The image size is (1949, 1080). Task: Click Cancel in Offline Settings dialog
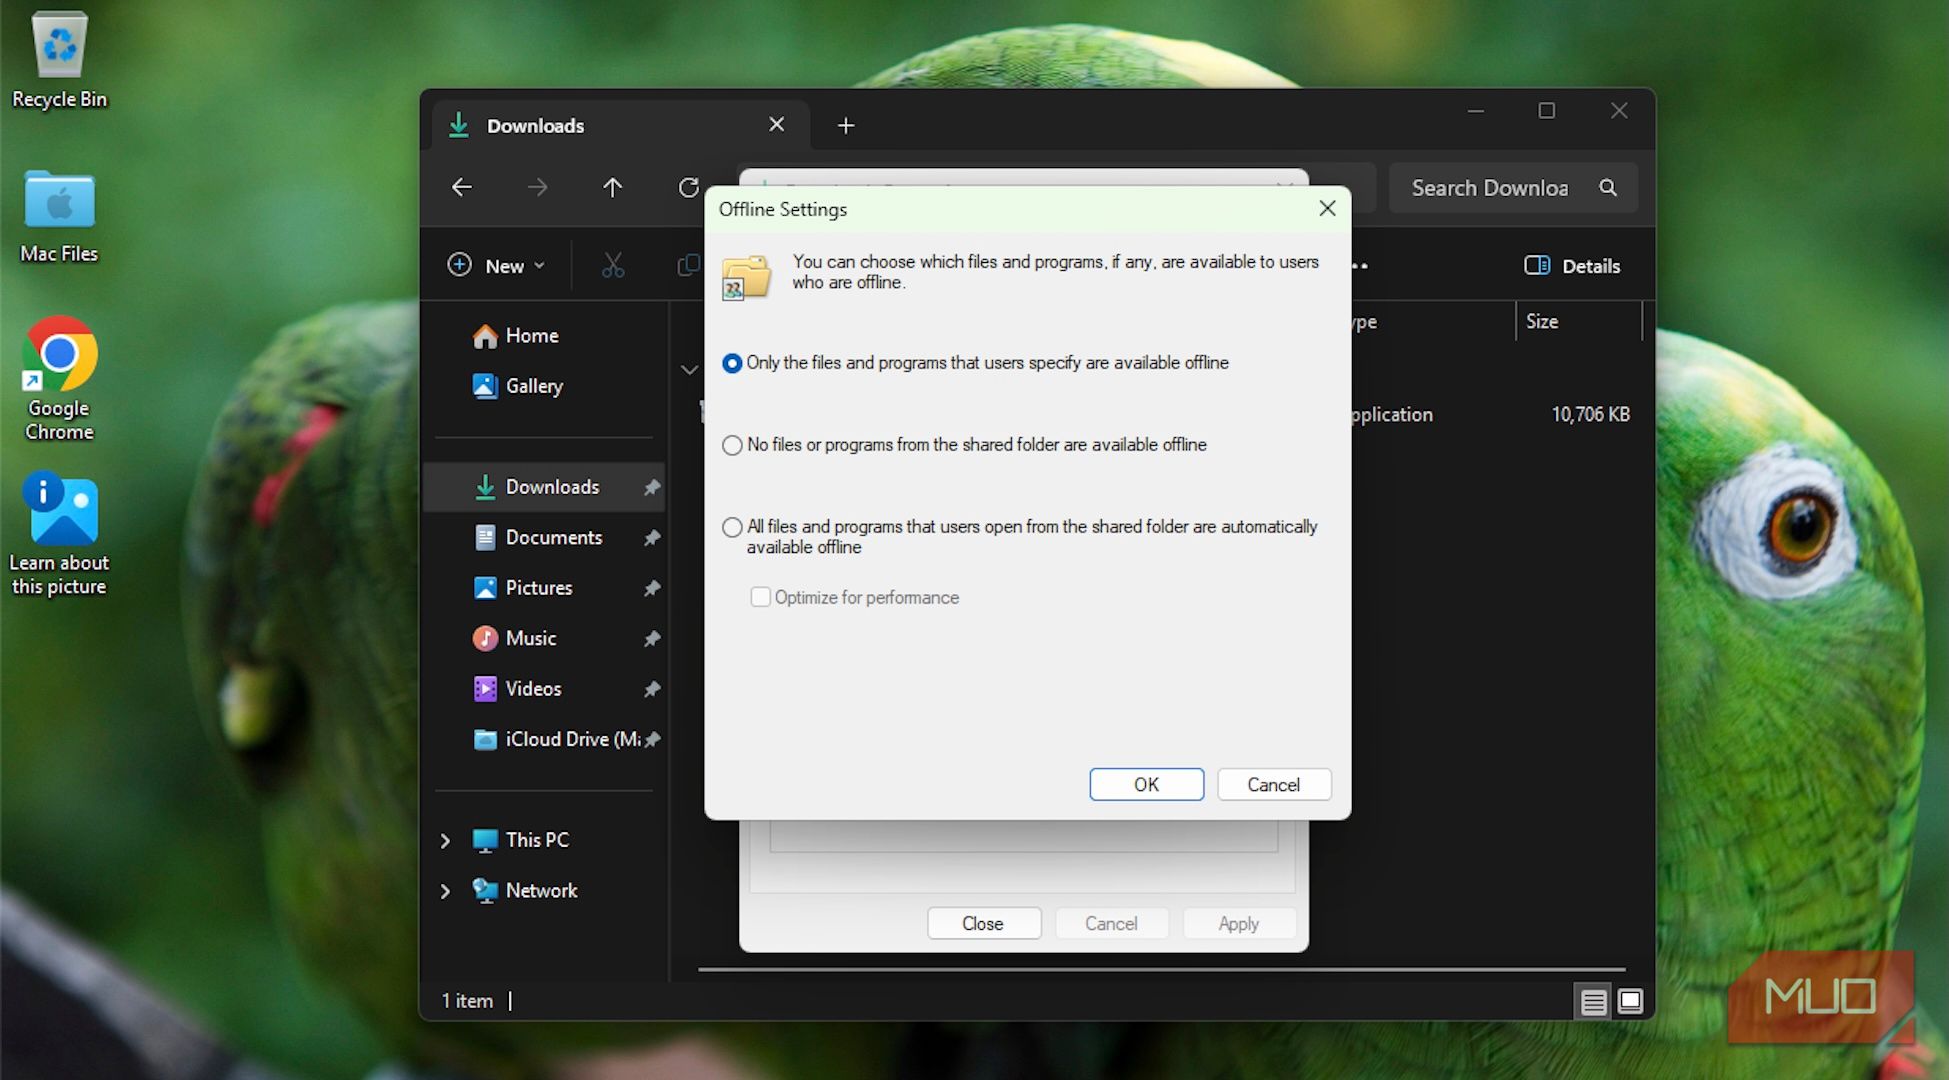coord(1274,785)
